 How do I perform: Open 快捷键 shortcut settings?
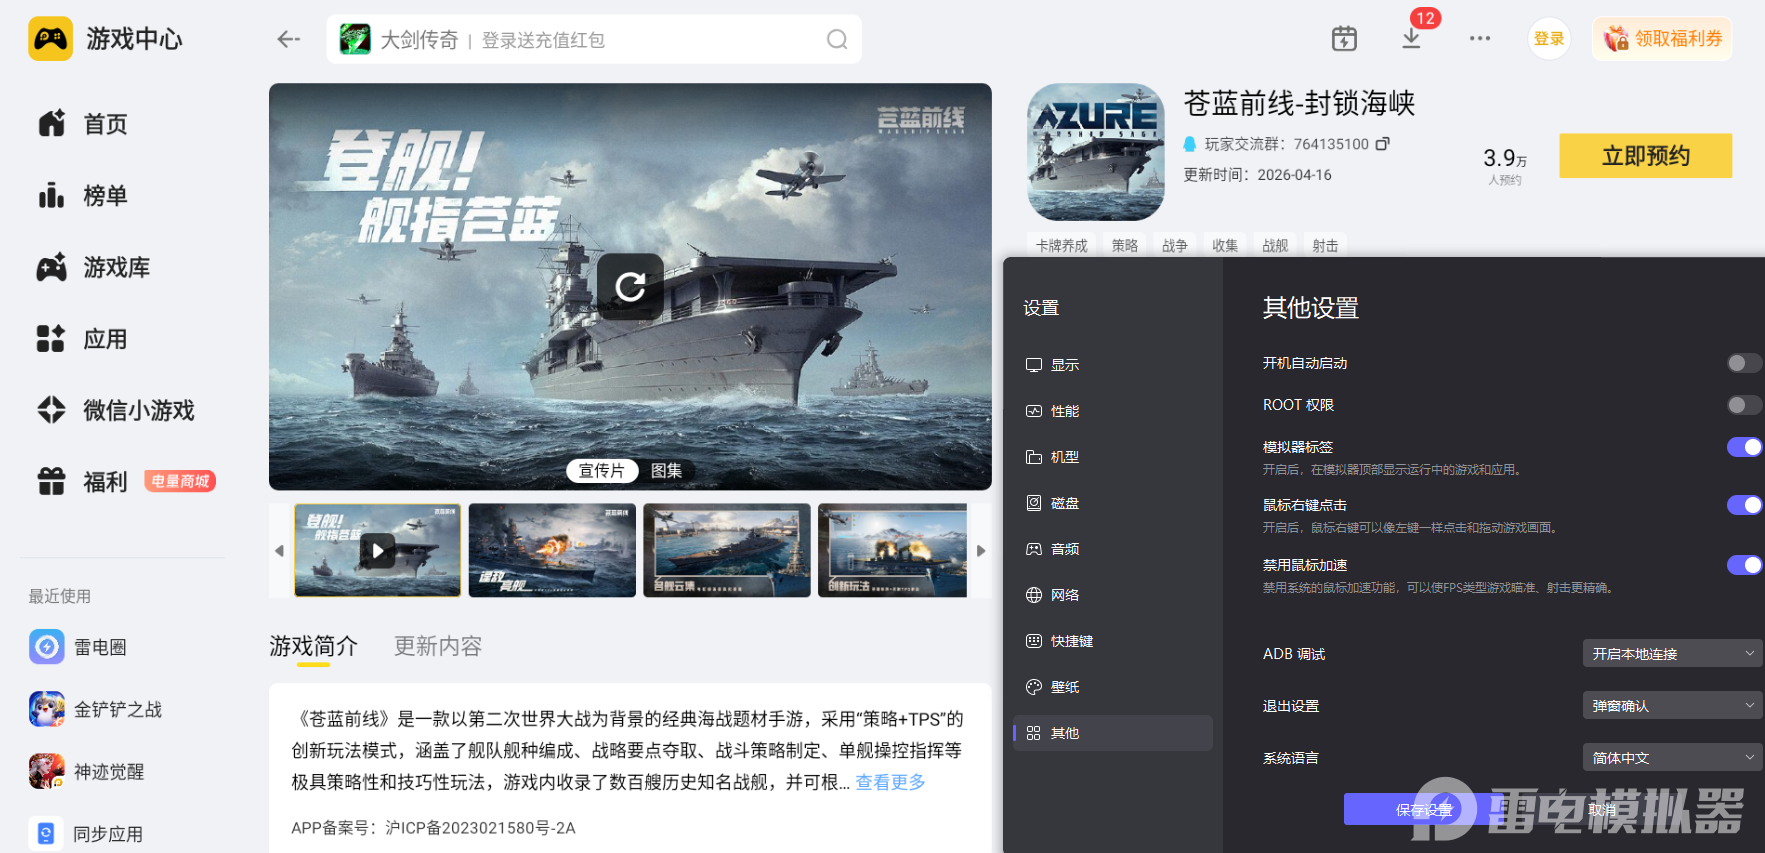1113,641
